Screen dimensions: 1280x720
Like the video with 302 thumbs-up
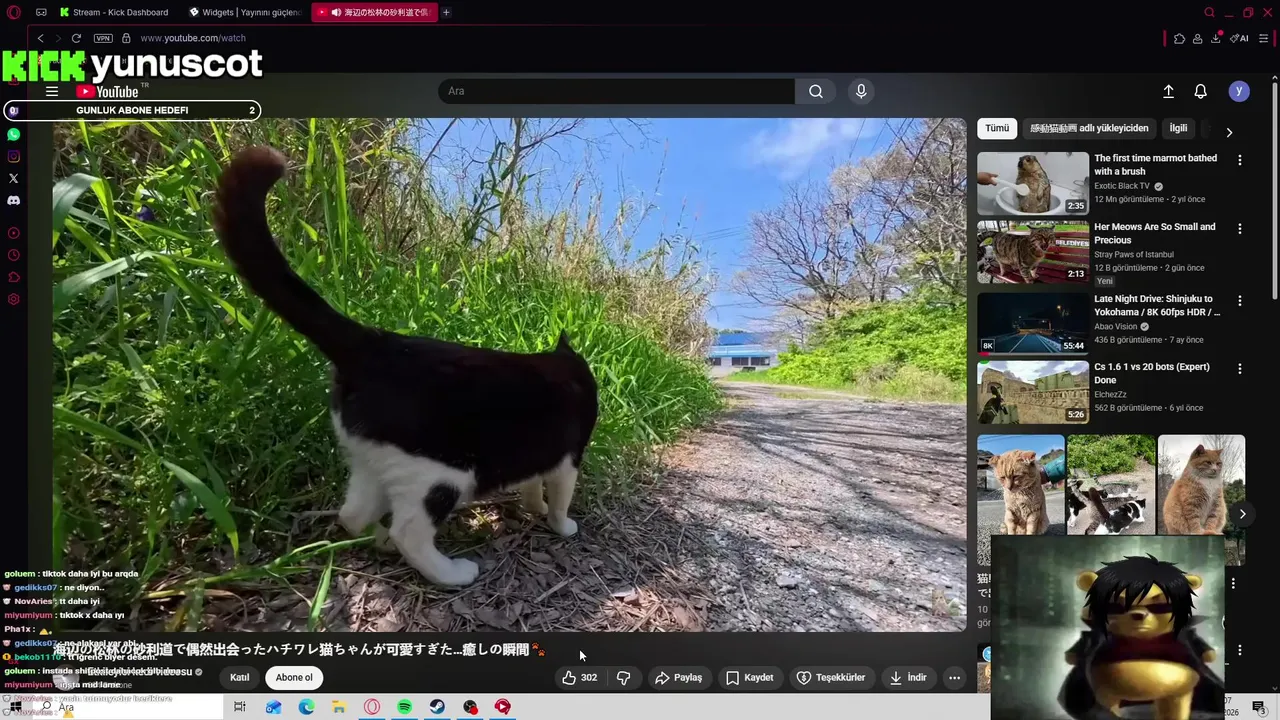(580, 677)
